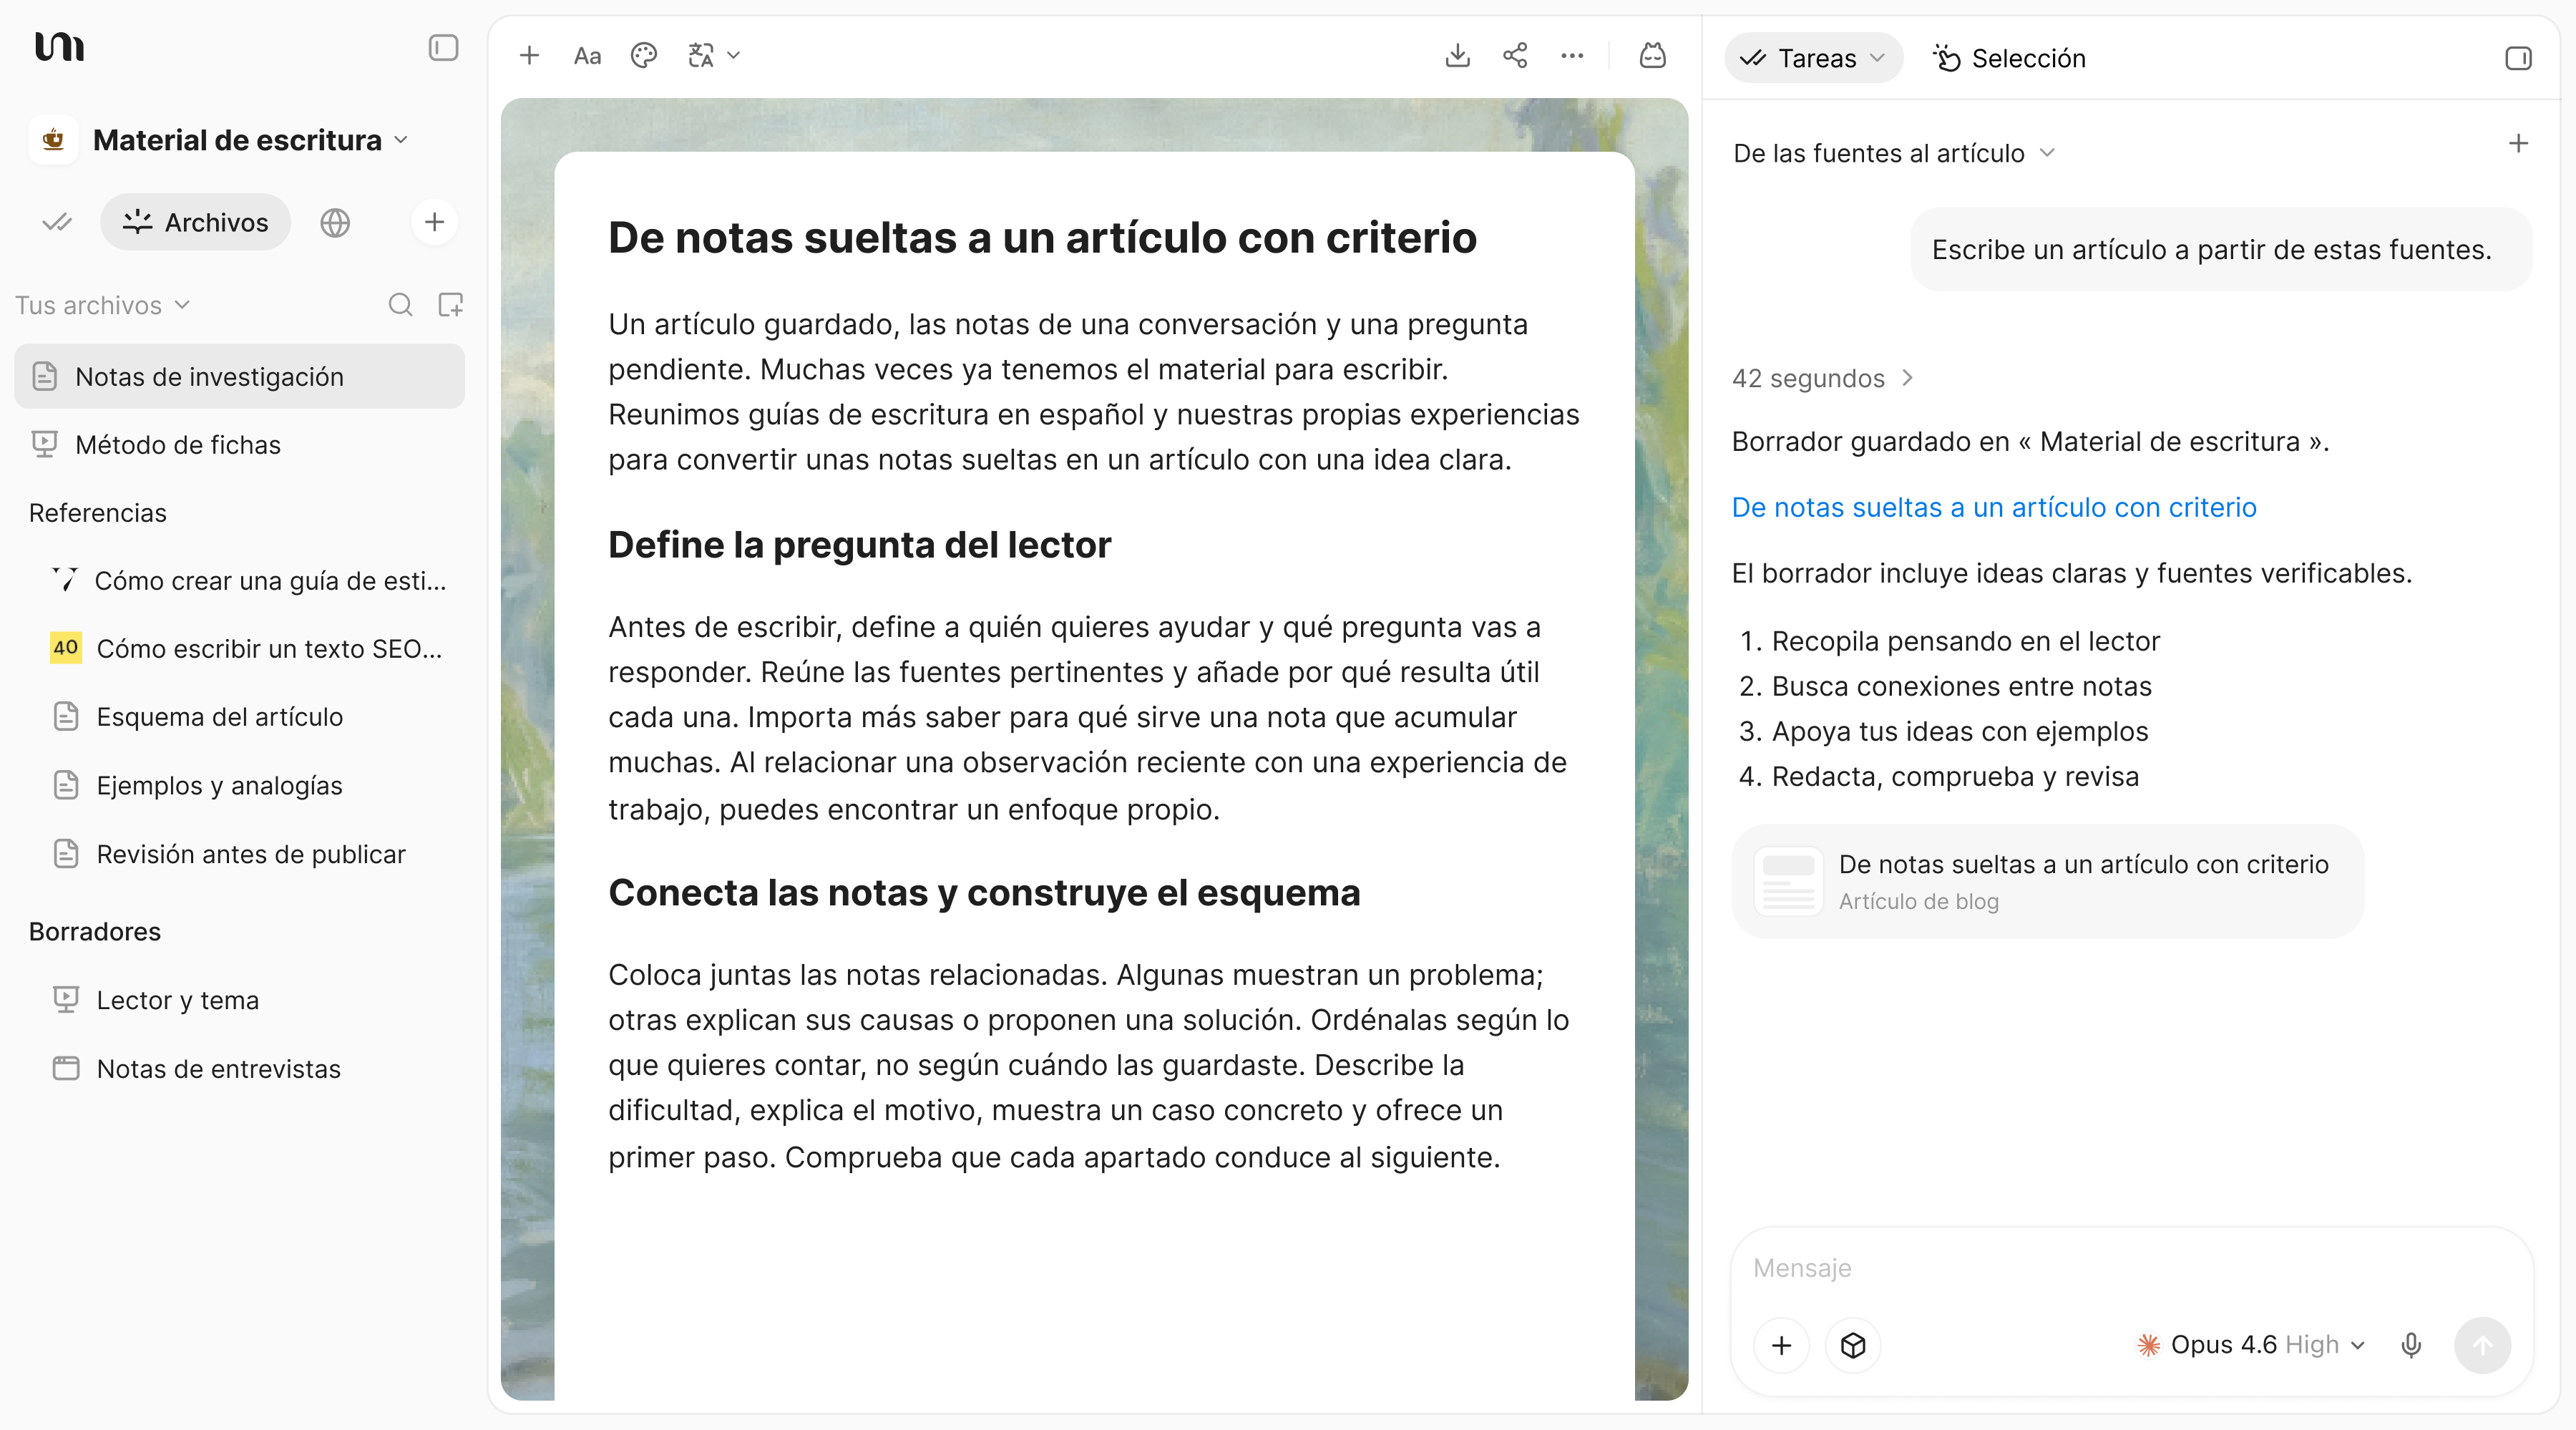The image size is (2576, 1430).
Task: Open the Material de escritura workspace dropdown
Action: tap(250, 140)
